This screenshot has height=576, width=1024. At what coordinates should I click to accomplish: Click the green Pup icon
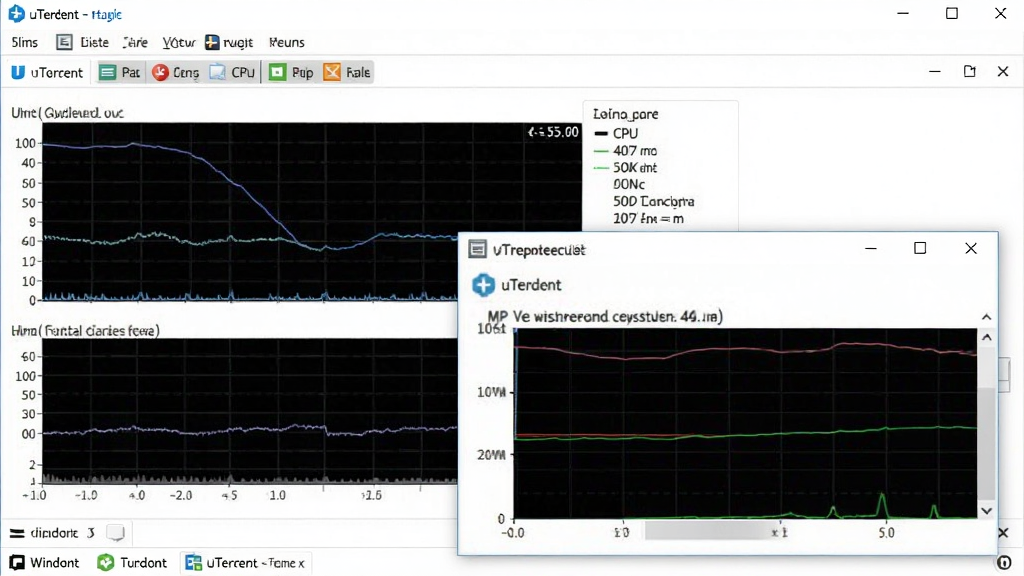pyautogui.click(x=278, y=72)
